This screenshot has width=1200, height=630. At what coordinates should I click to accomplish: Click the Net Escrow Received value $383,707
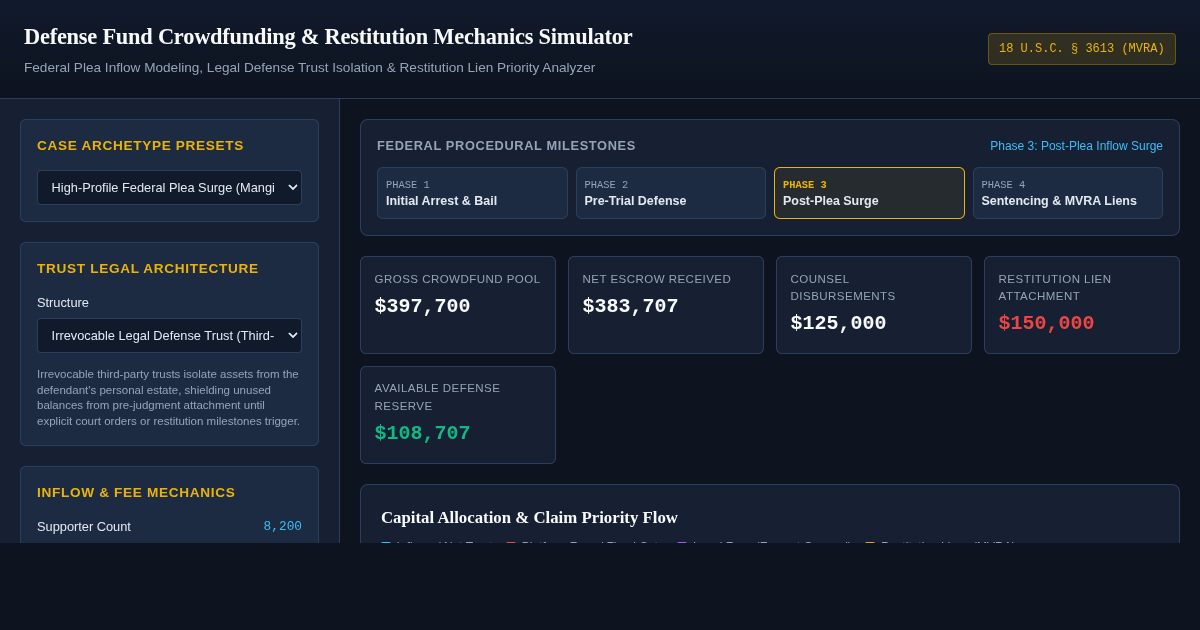(630, 306)
